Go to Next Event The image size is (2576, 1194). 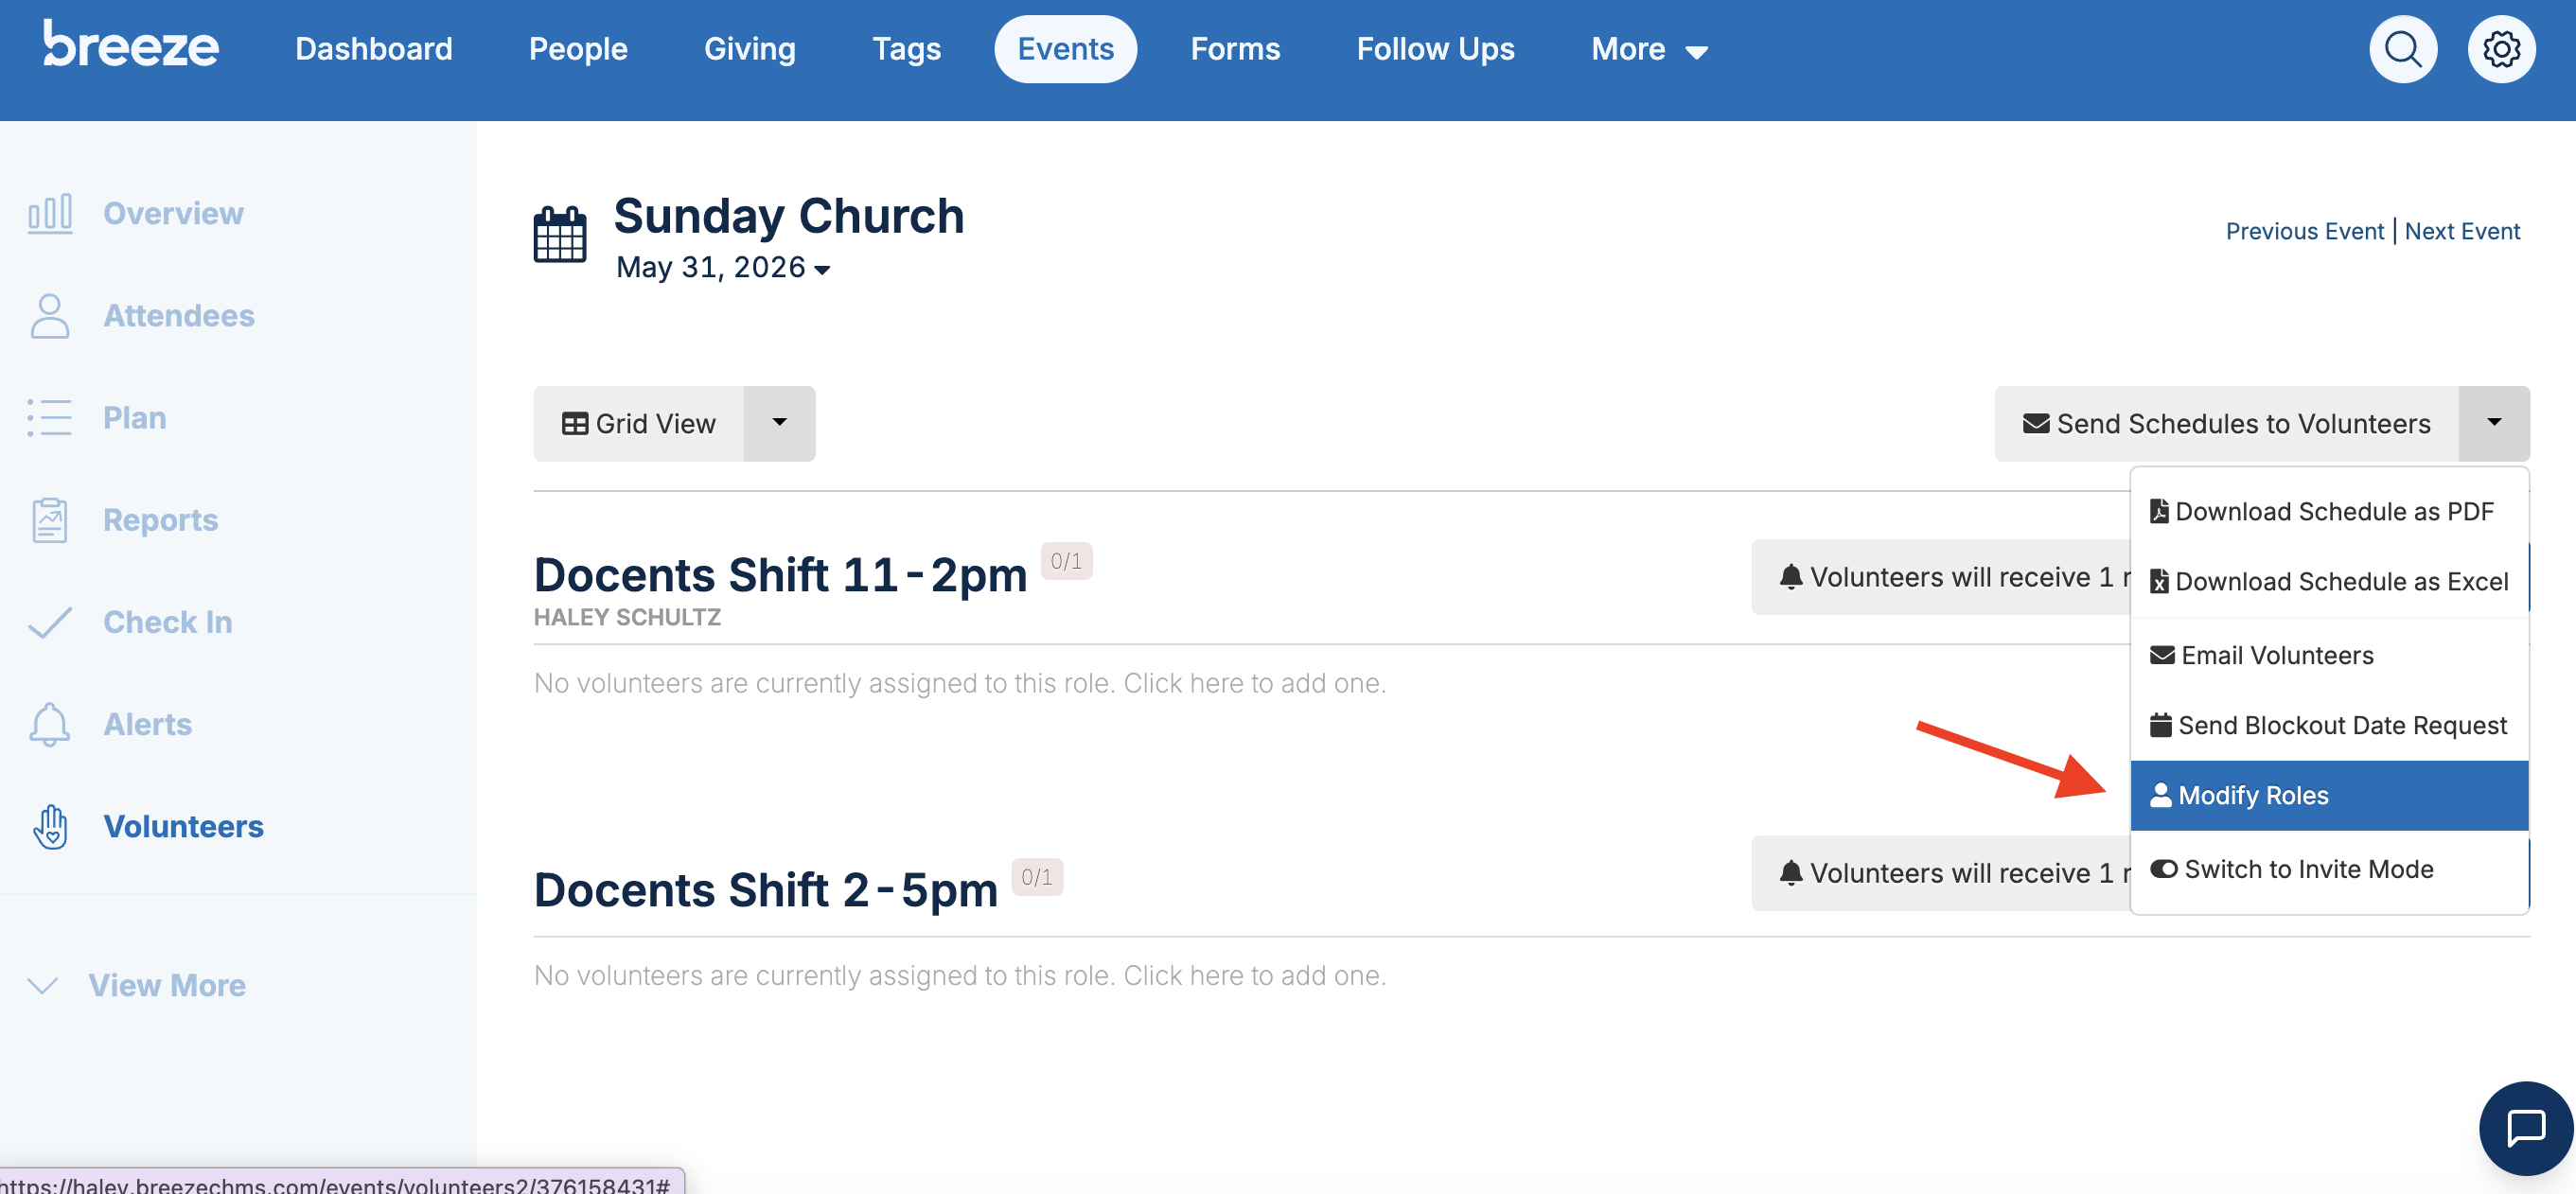pyautogui.click(x=2462, y=231)
